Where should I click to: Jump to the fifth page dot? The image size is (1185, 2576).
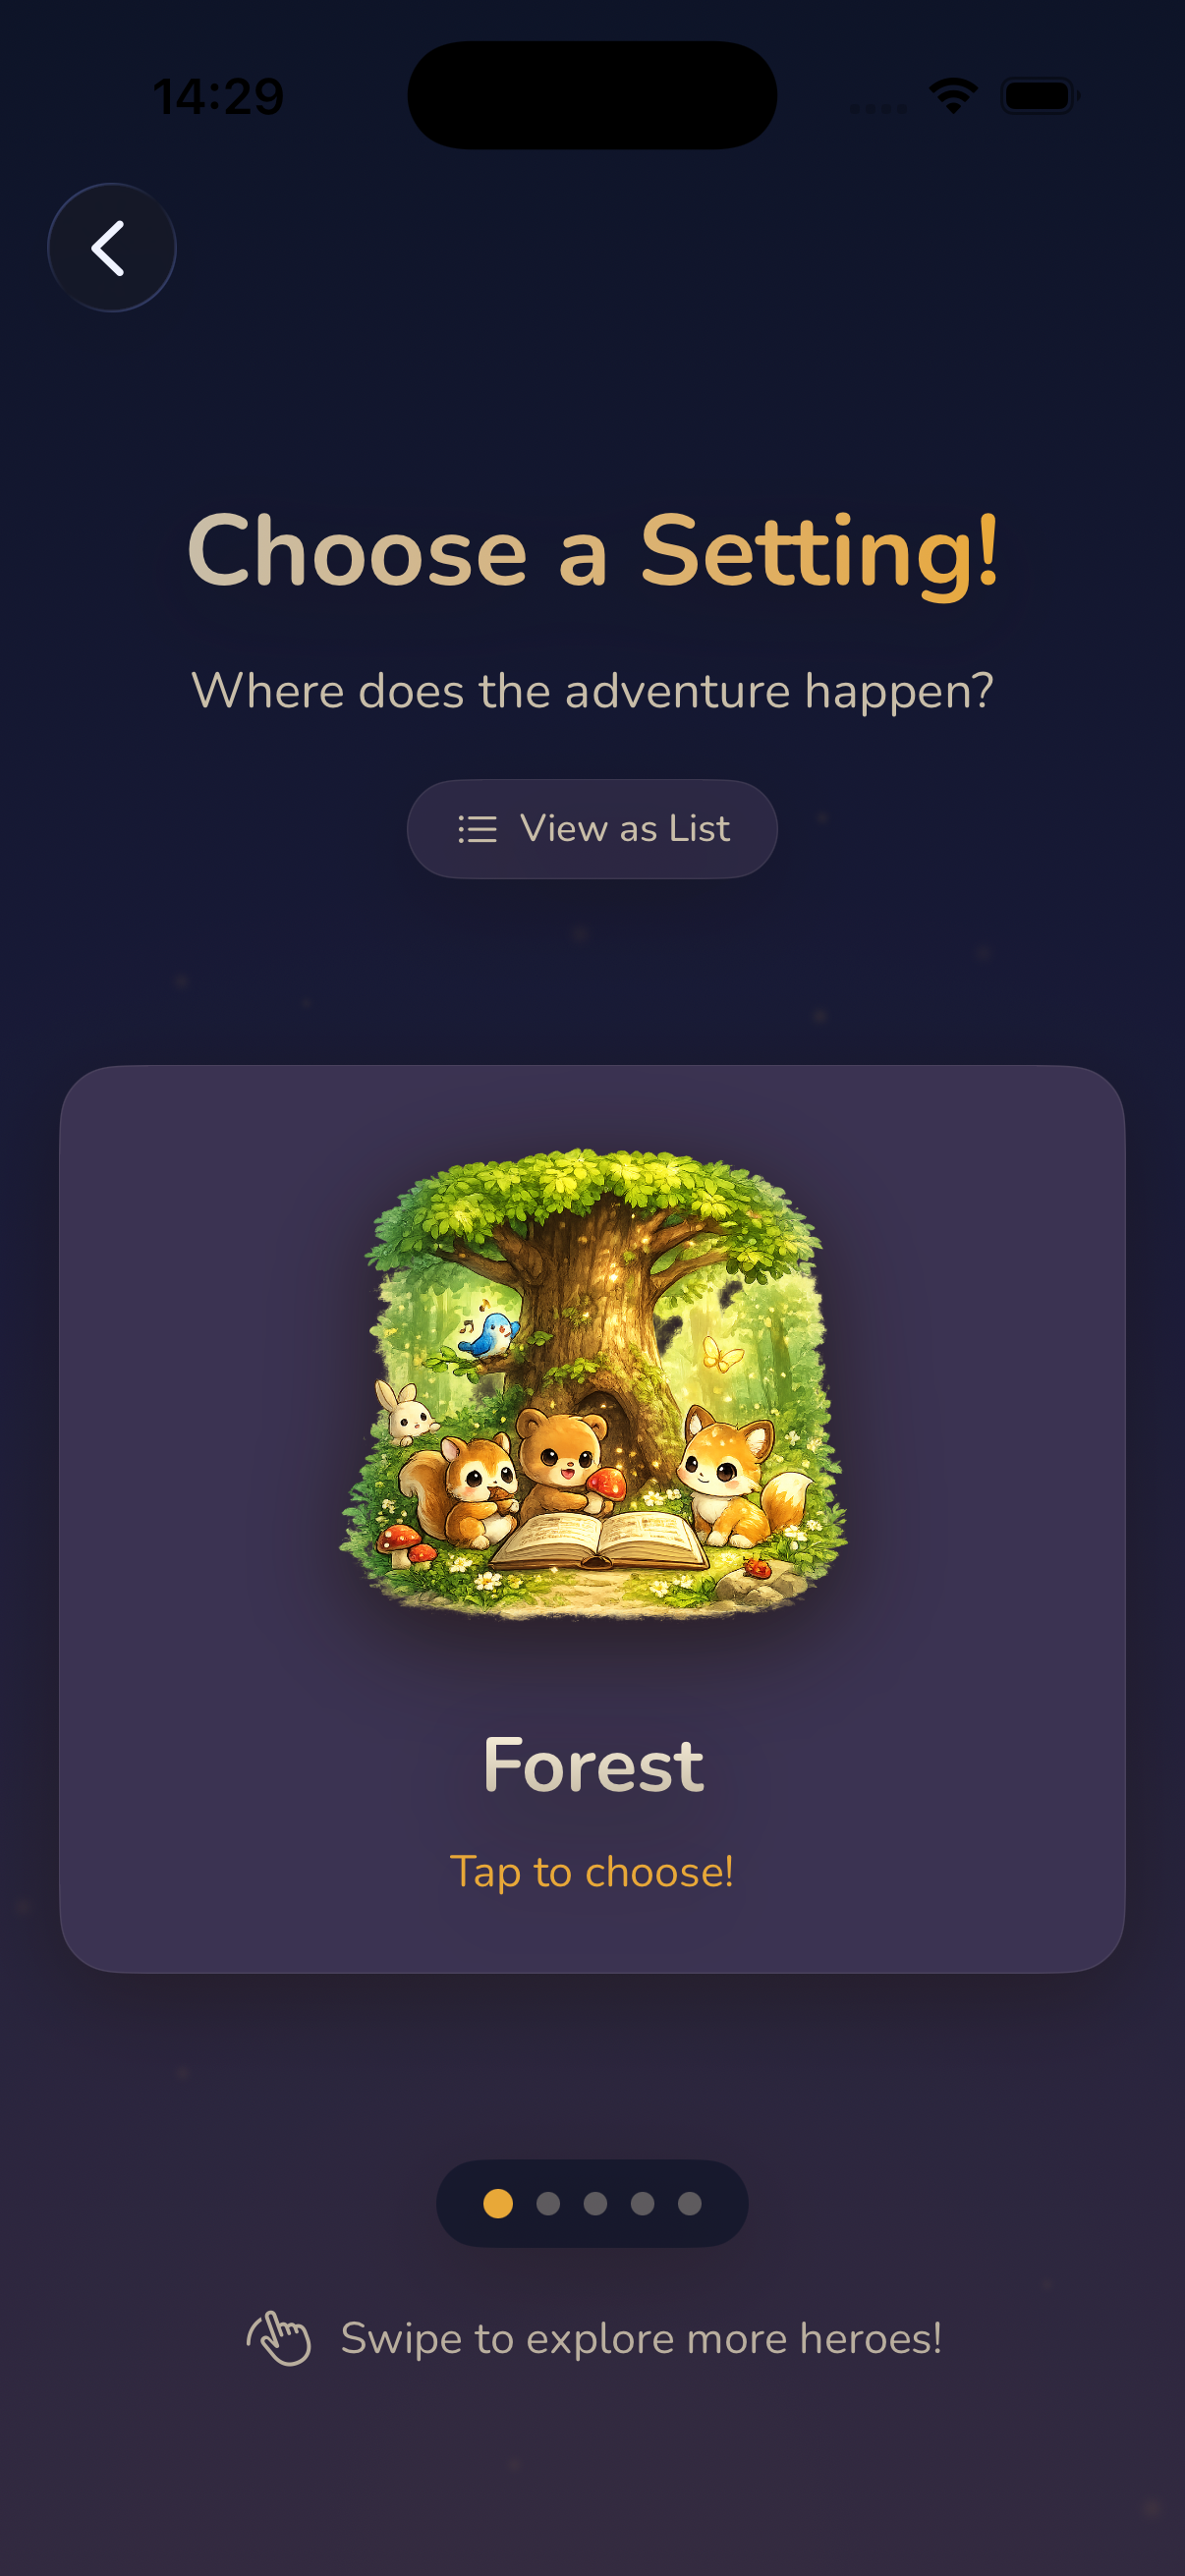690,2203
